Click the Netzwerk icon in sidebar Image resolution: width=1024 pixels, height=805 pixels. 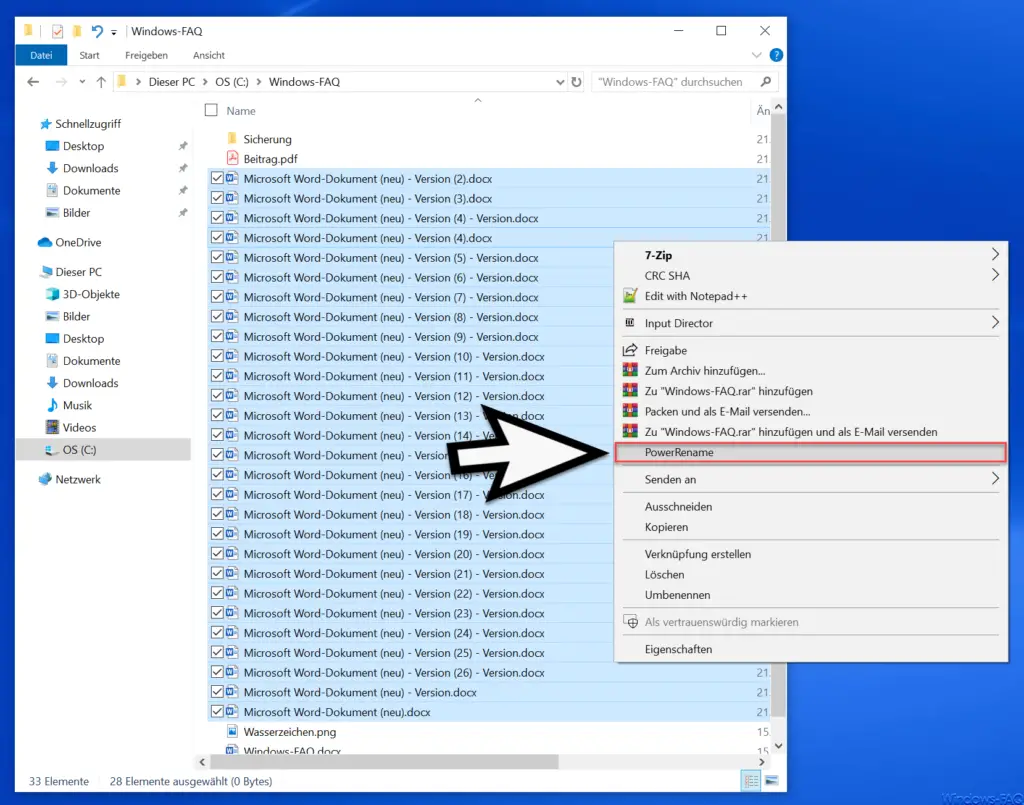coord(45,479)
